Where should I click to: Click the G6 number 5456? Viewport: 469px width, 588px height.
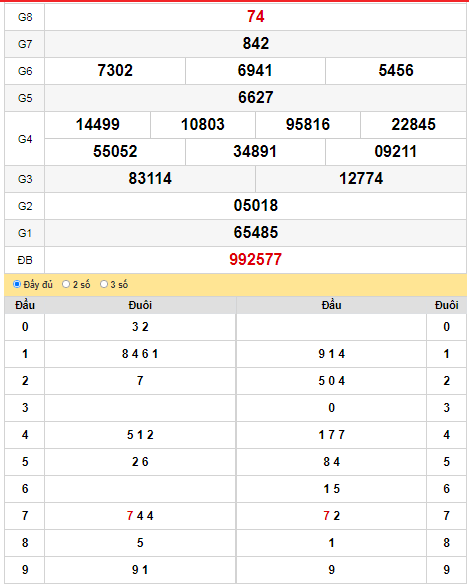396,70
